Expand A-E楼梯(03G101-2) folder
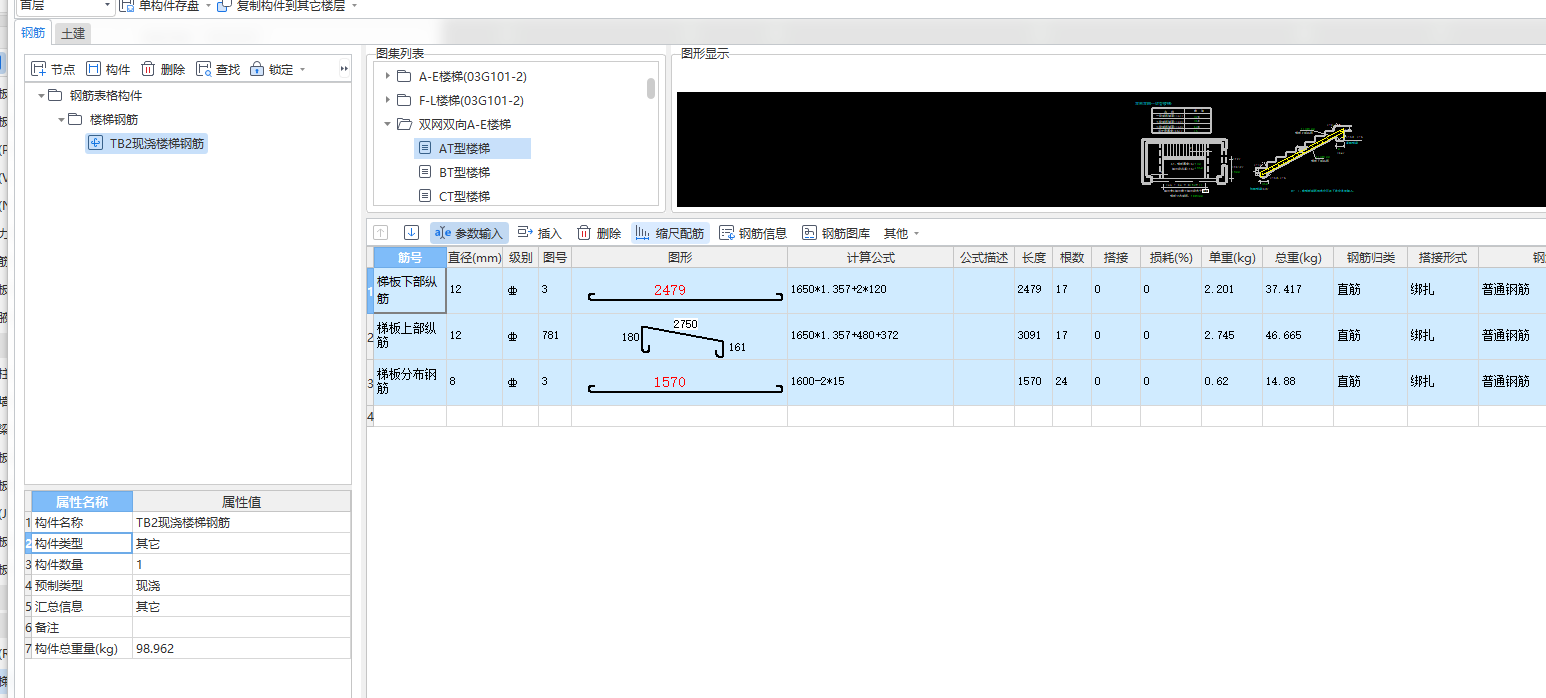 (x=388, y=76)
